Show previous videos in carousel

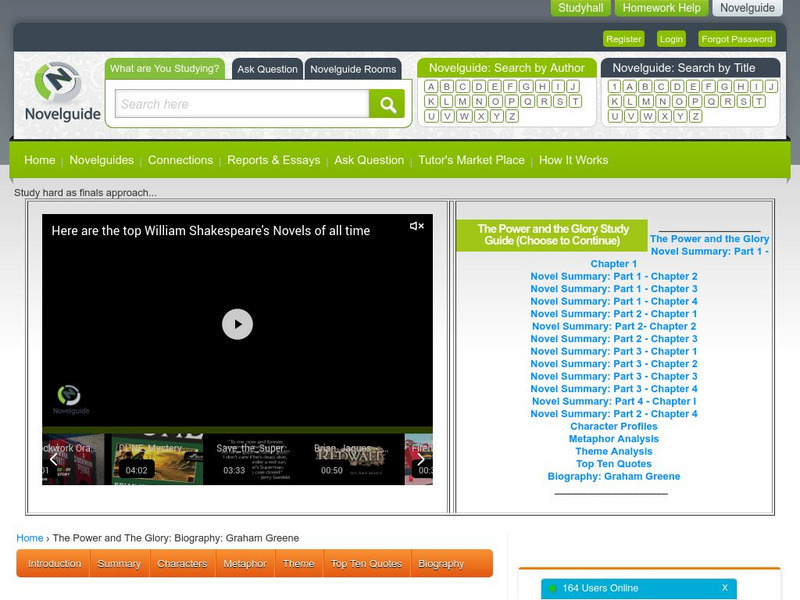(x=53, y=459)
